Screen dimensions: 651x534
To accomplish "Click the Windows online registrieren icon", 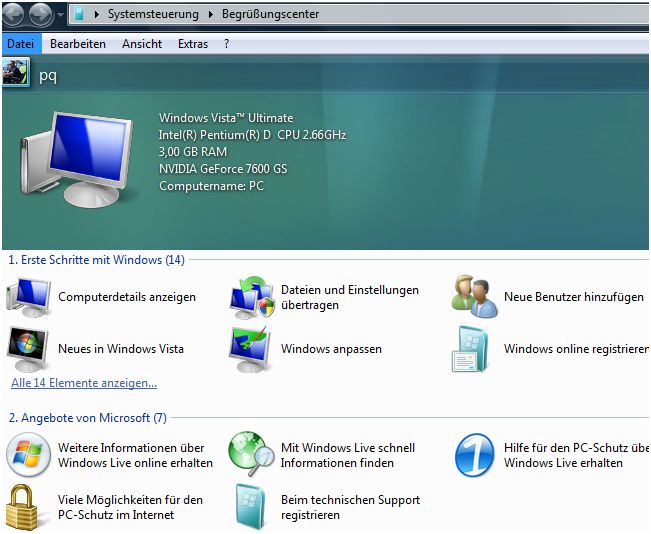I will [470, 349].
